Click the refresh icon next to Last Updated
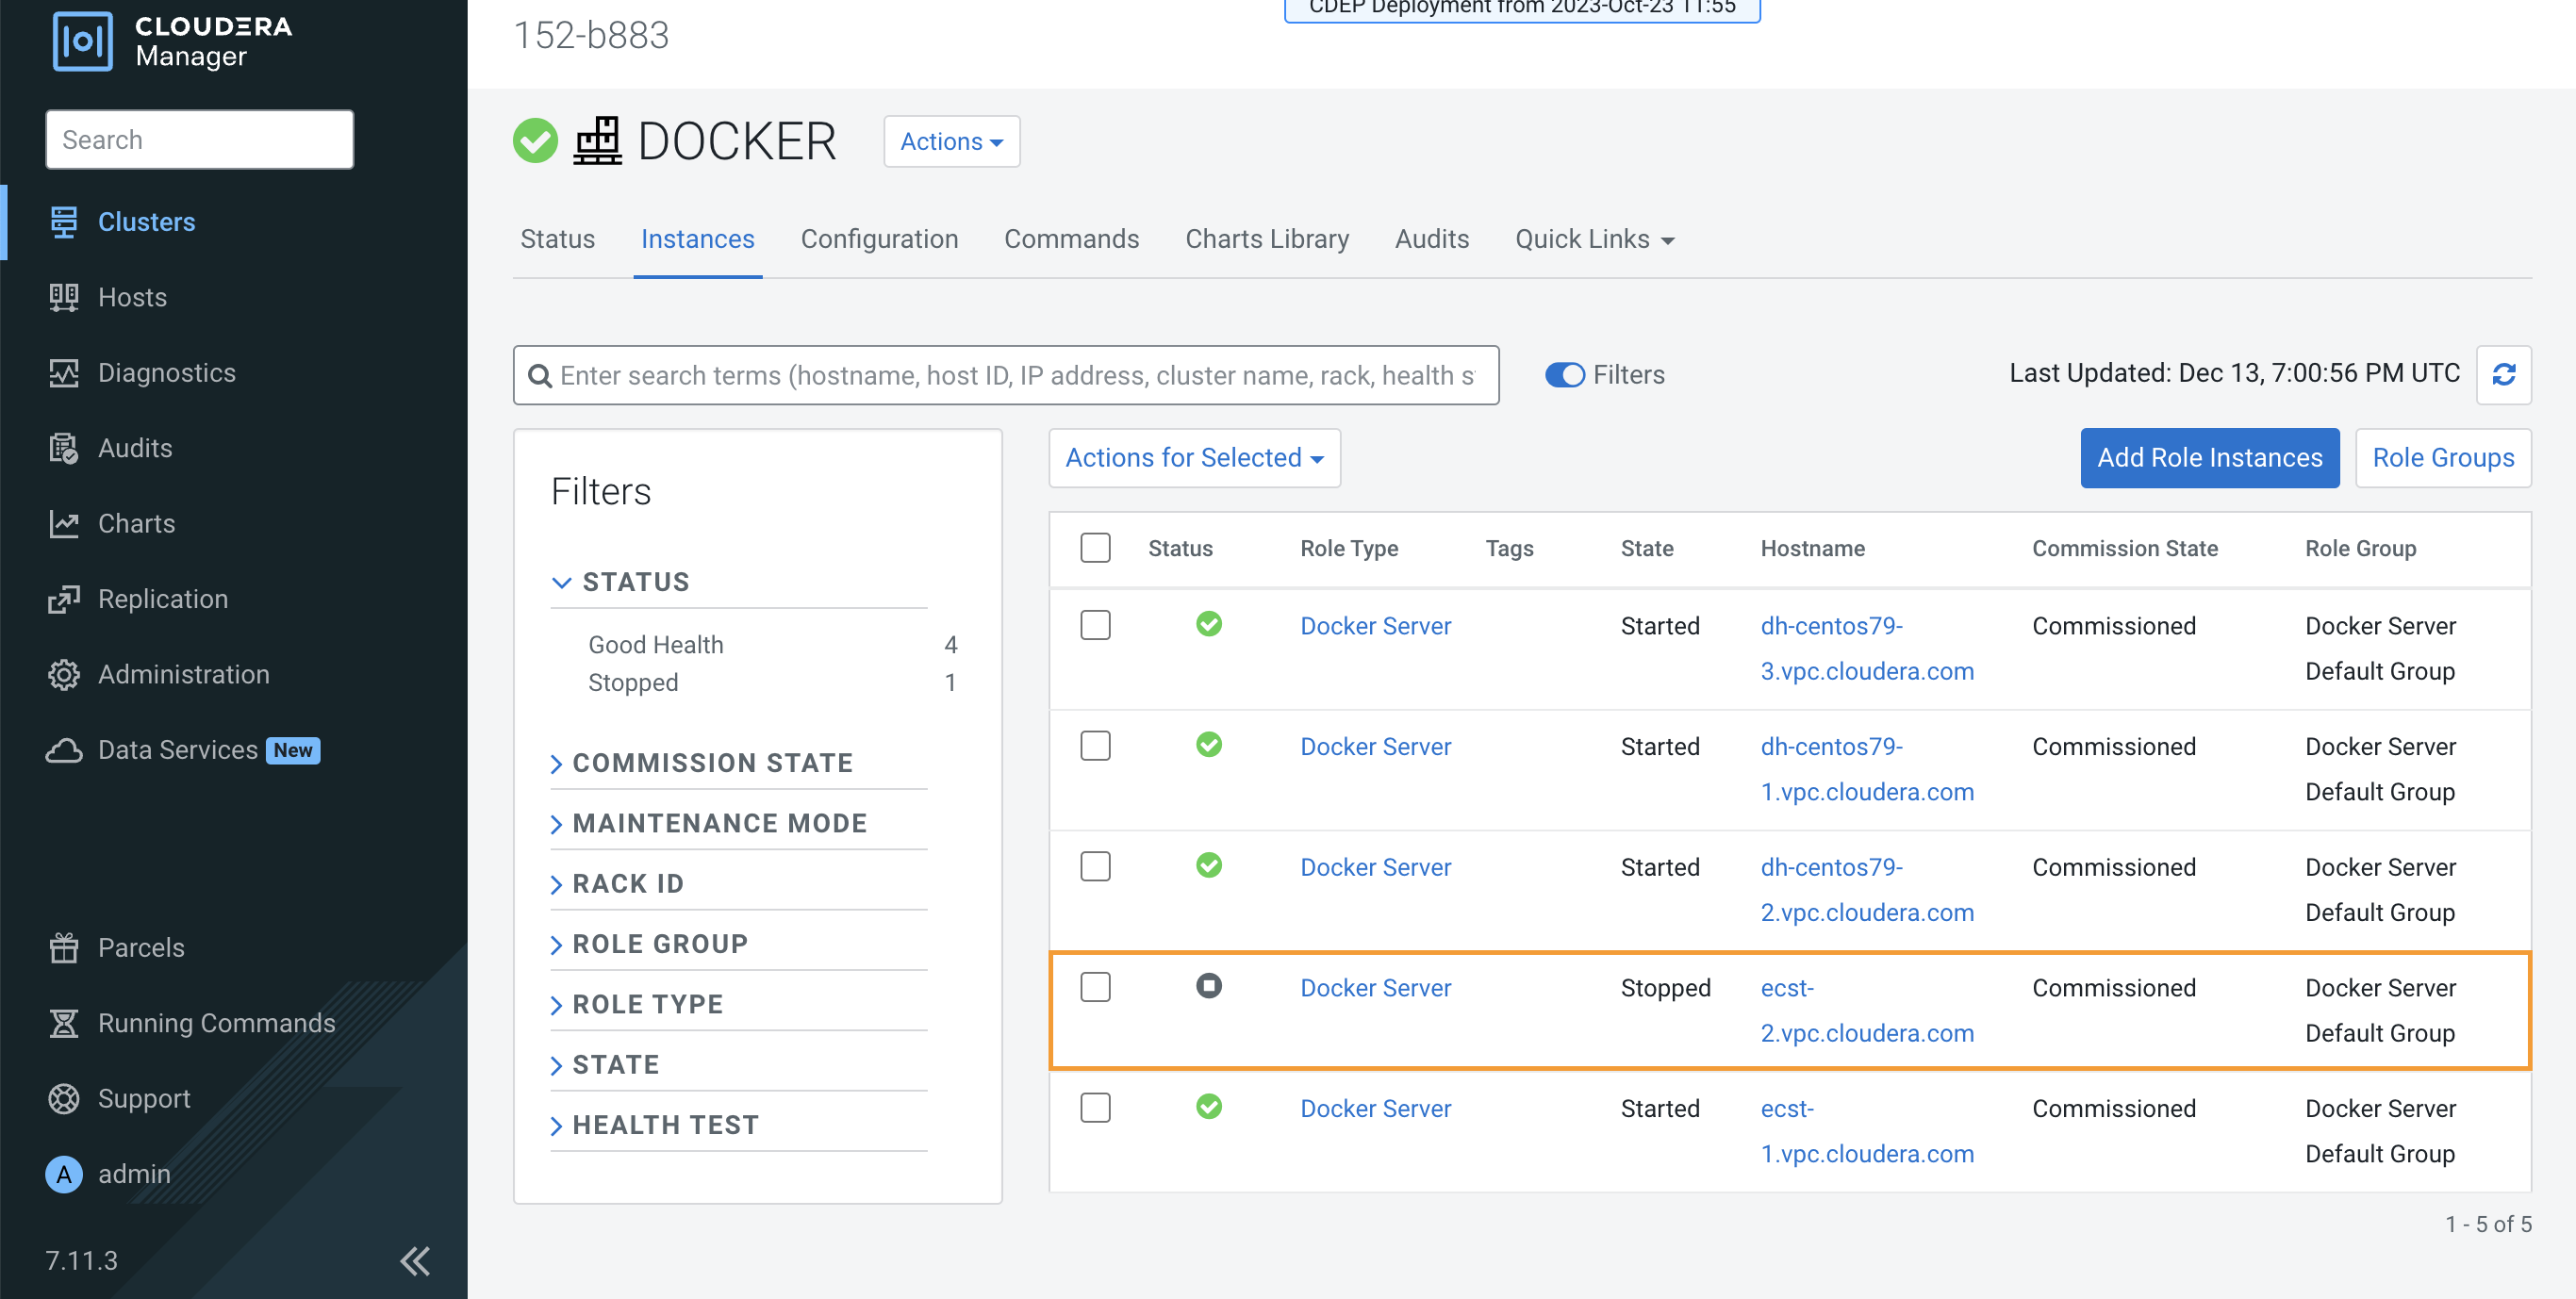The height and width of the screenshot is (1299, 2576). [2503, 375]
